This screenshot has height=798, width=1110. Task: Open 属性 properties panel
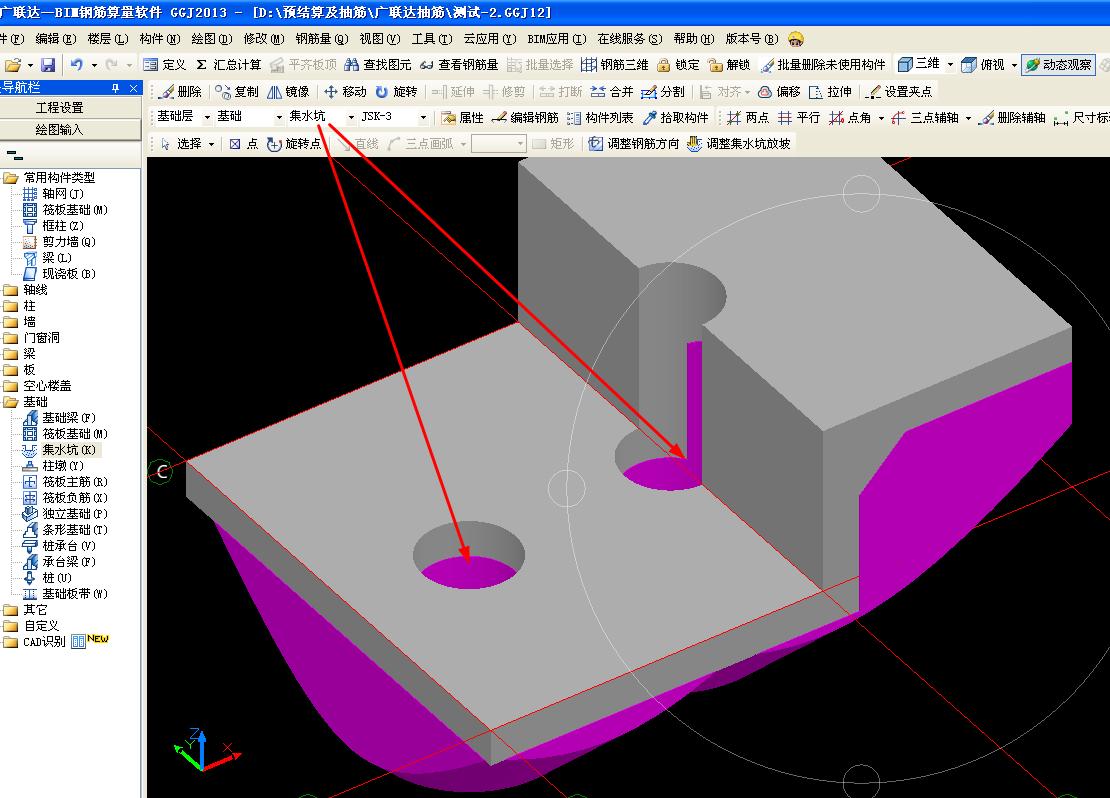coord(462,118)
